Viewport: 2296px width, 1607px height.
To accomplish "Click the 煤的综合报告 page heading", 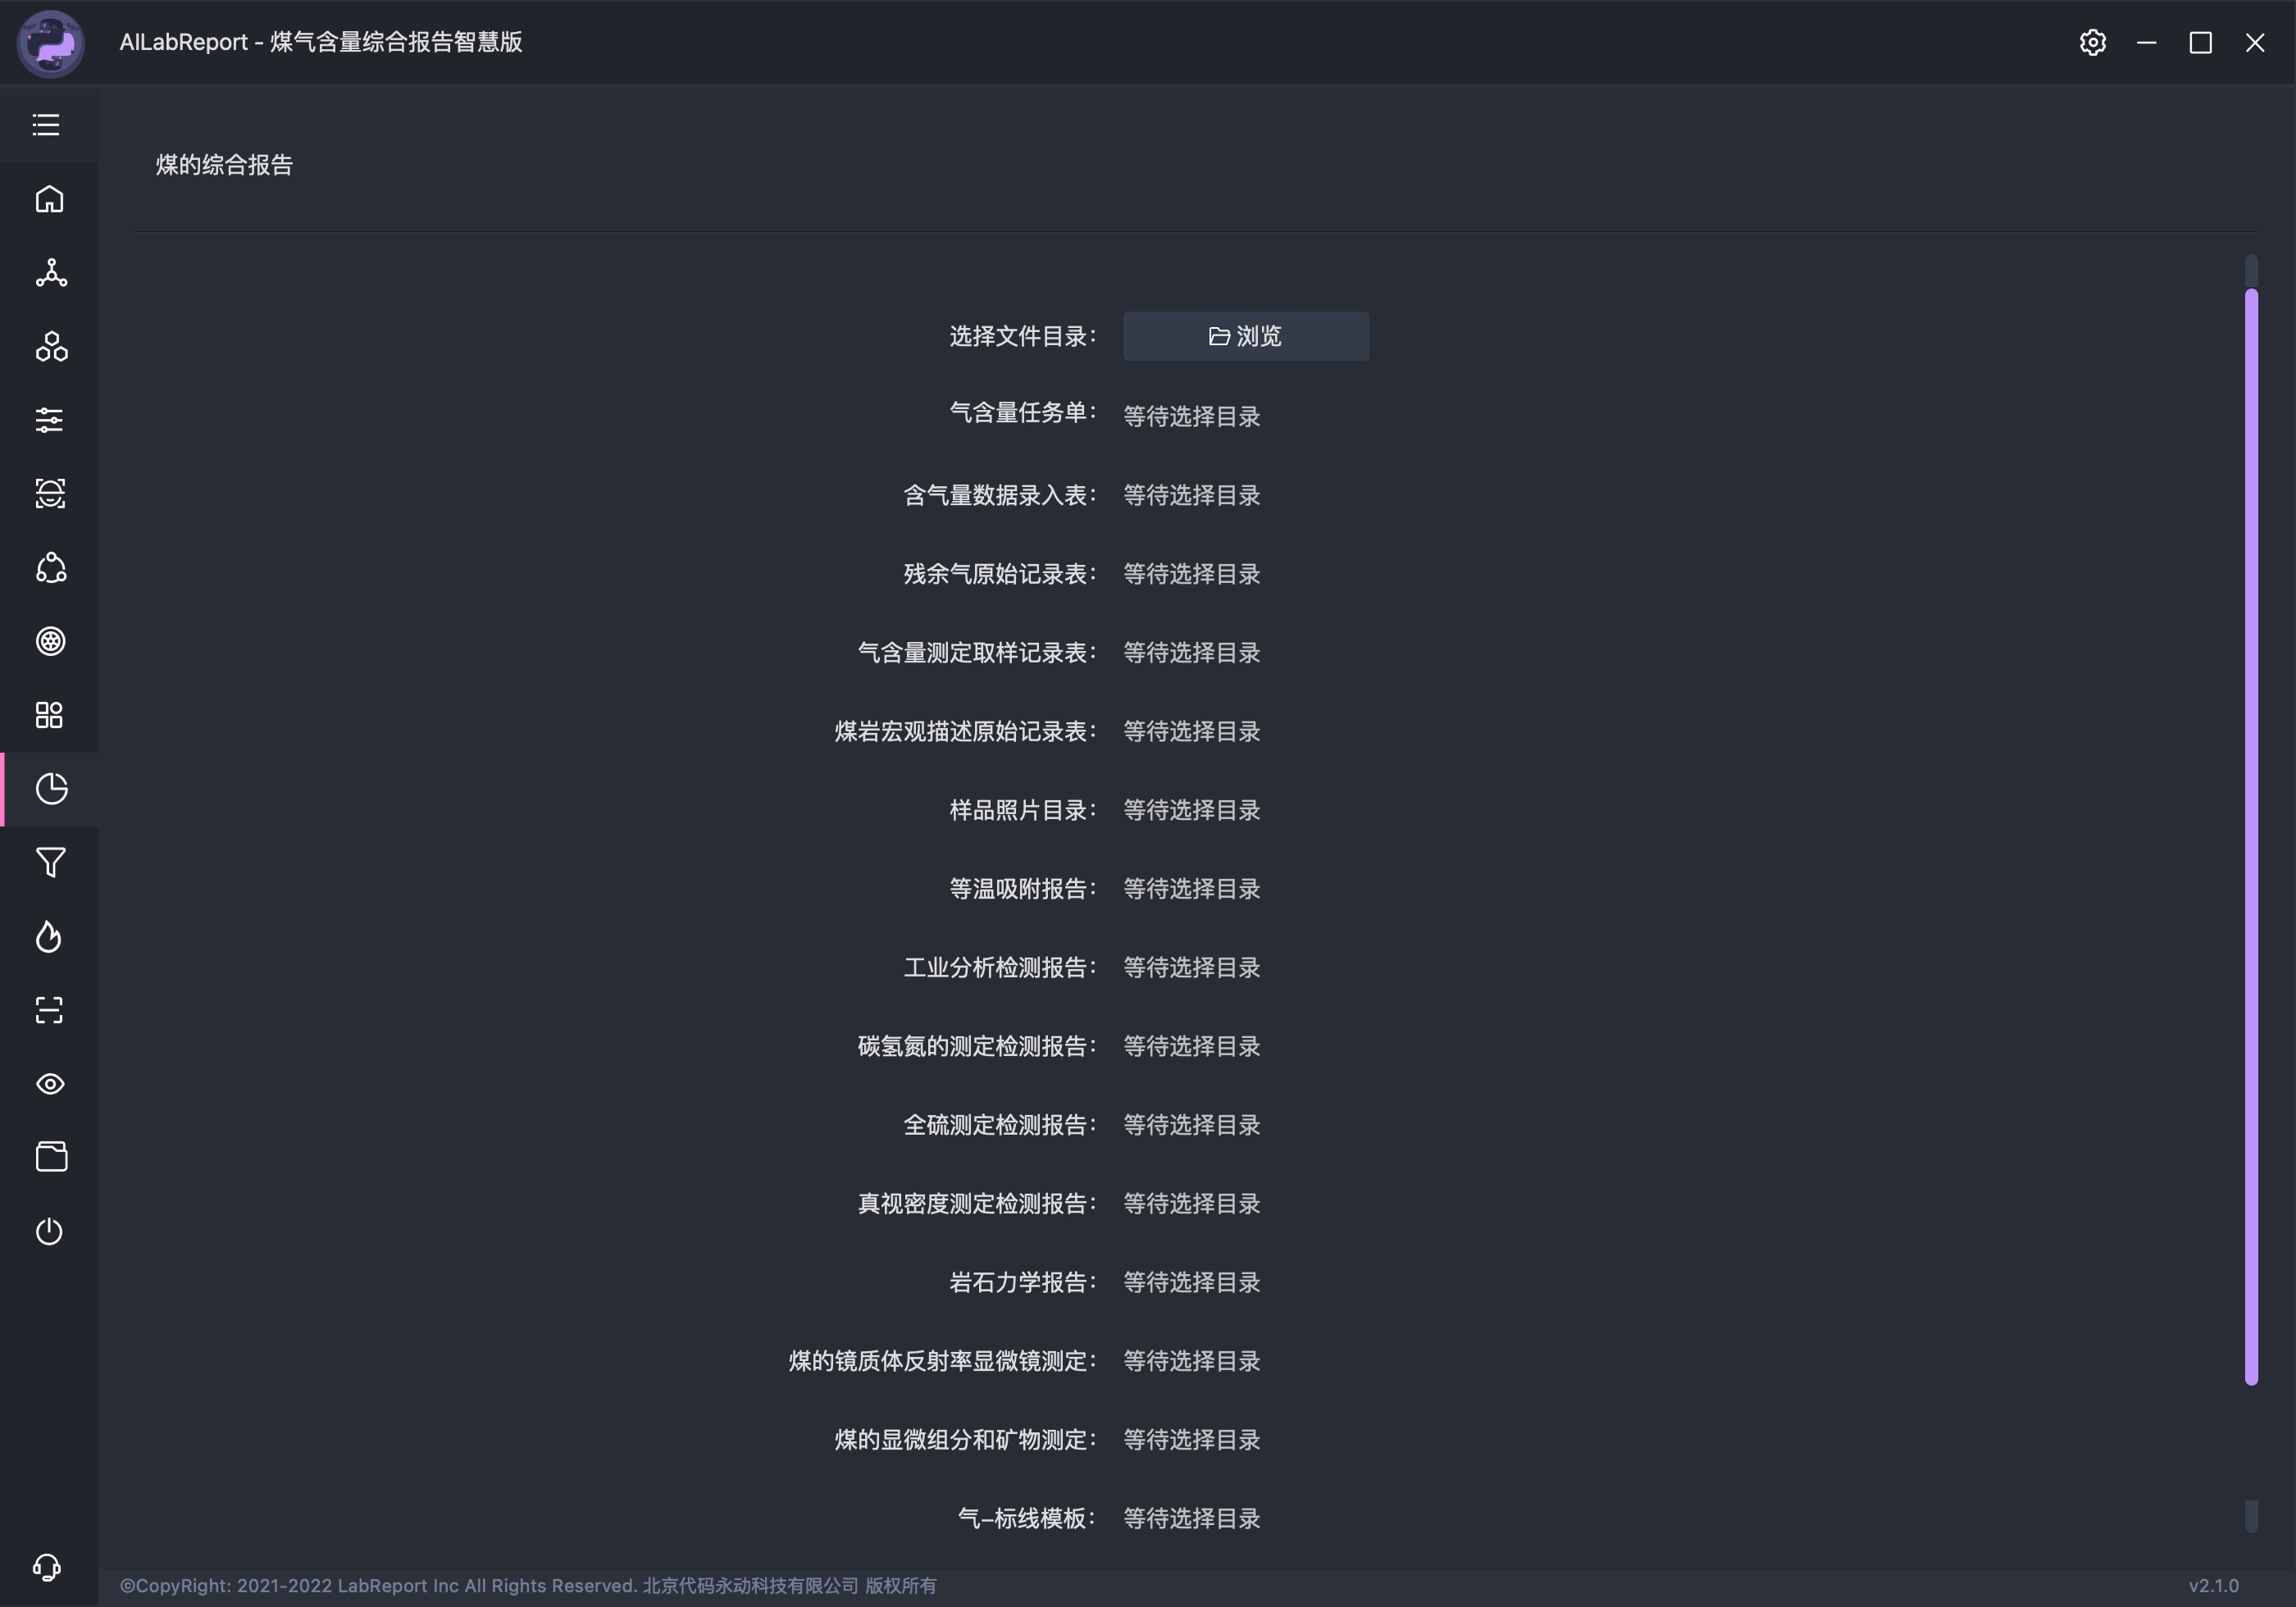I will click(224, 164).
